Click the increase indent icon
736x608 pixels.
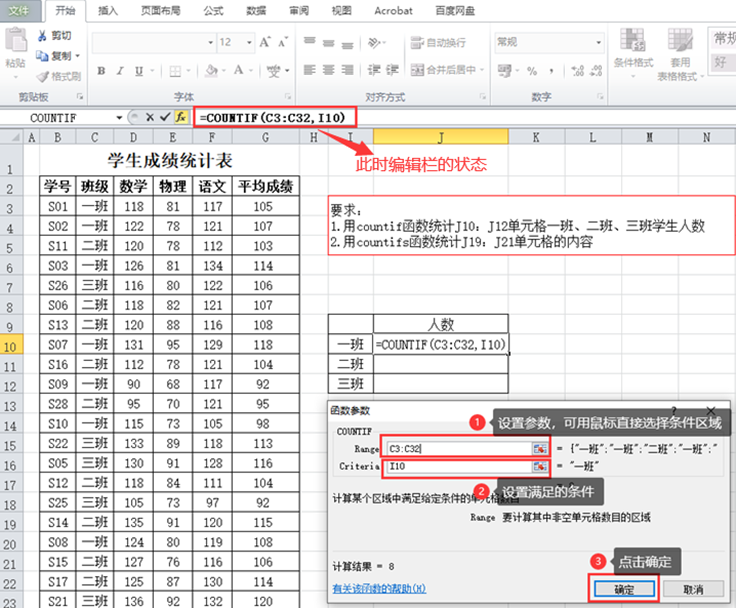pos(393,70)
